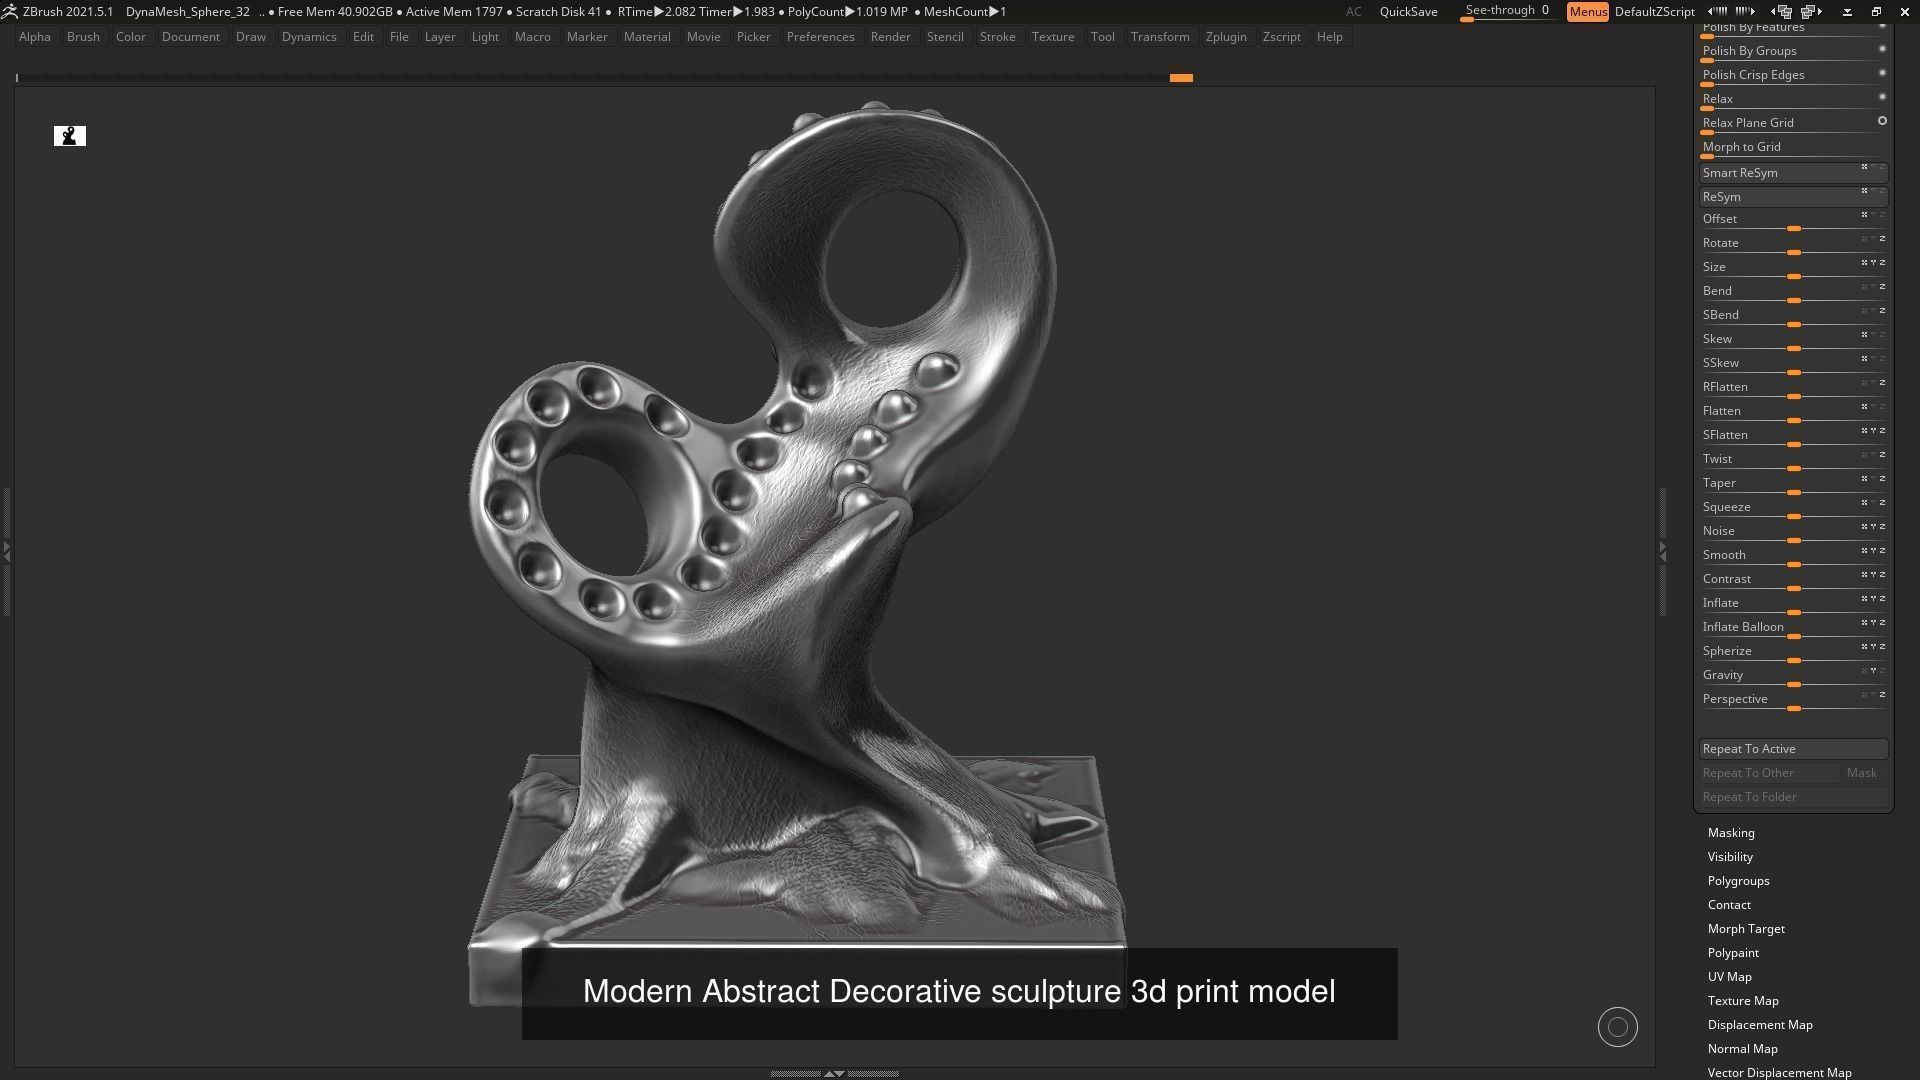
Task: Click the QuickSave button
Action: [1408, 12]
